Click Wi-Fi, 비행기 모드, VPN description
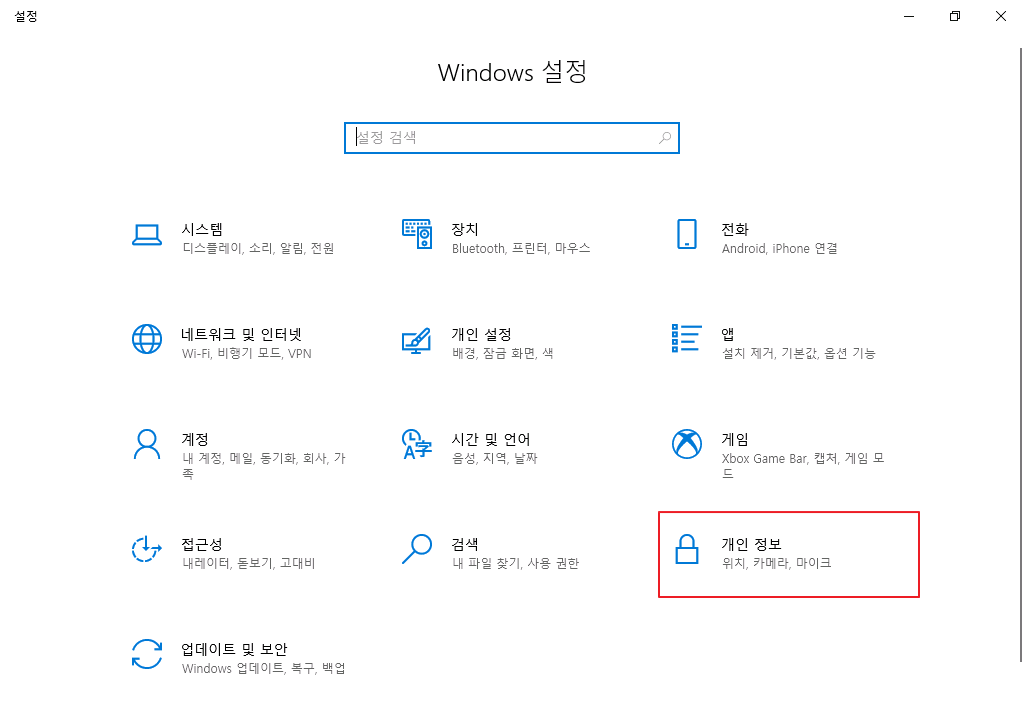This screenshot has width=1024, height=728. [247, 353]
